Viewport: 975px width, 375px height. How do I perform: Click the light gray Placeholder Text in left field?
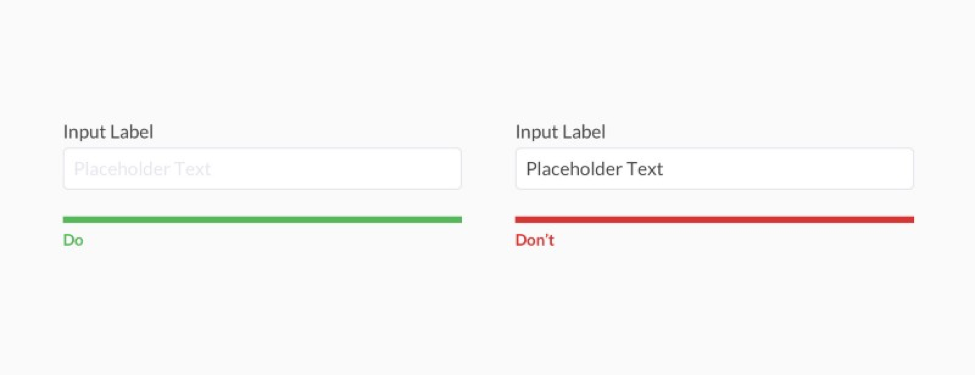(142, 169)
